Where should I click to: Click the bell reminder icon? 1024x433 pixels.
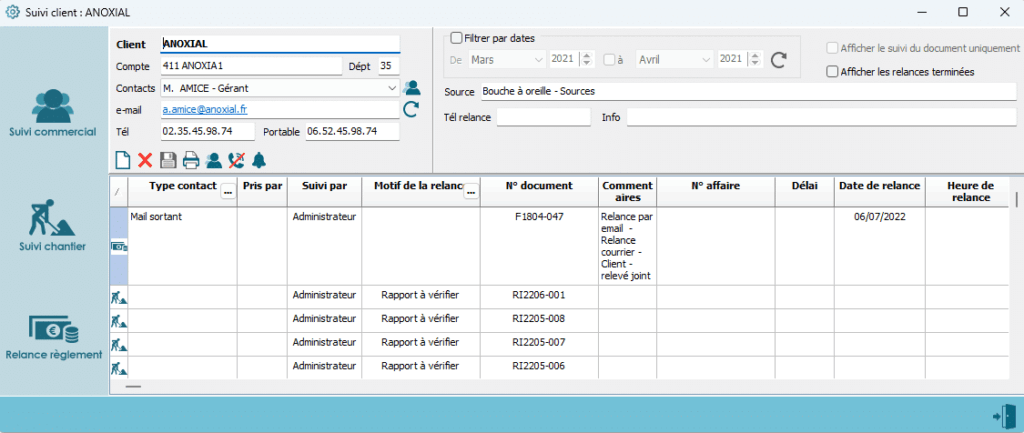[258, 160]
